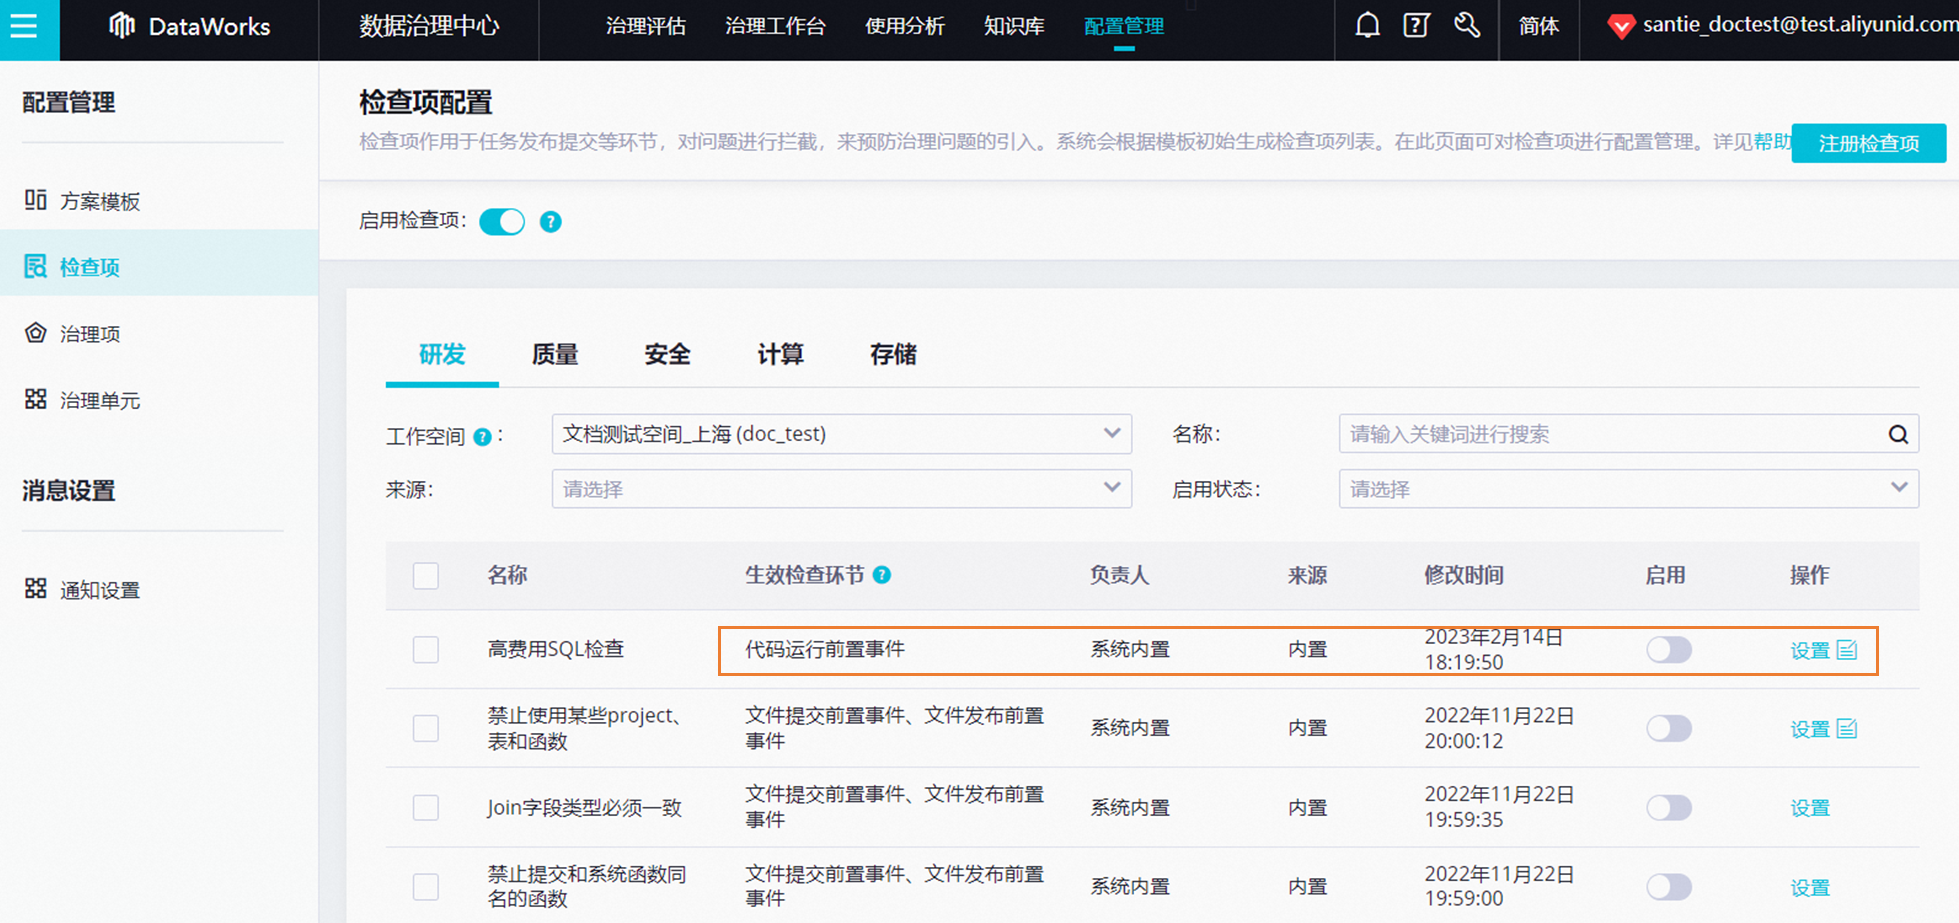Open the hamburger navigation menu

tap(24, 25)
